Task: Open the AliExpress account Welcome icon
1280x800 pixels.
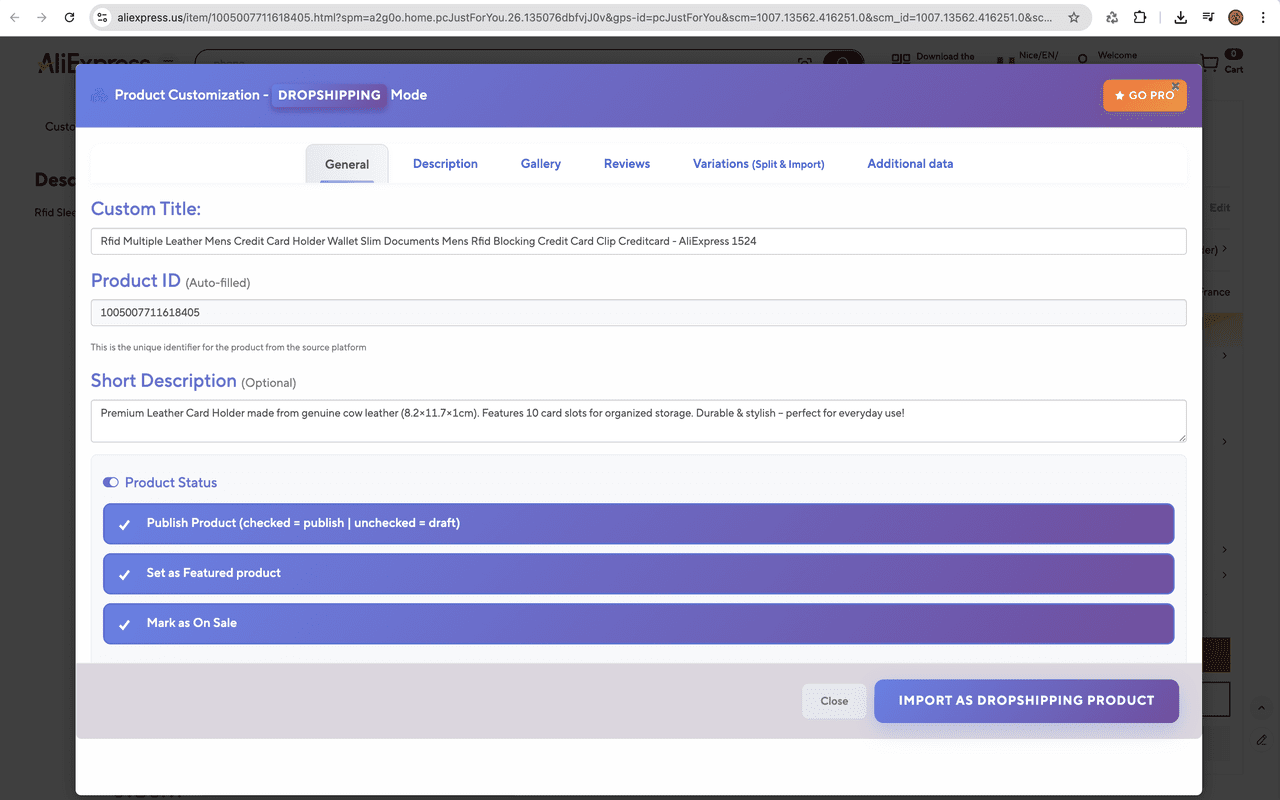Action: (x=1082, y=61)
